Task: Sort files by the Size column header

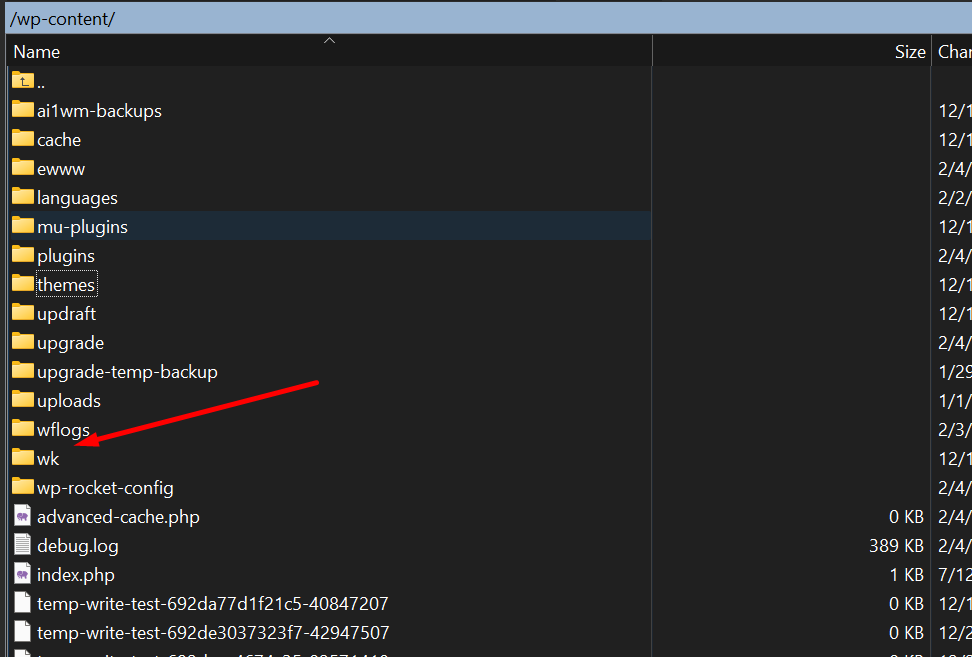Action: 909,52
